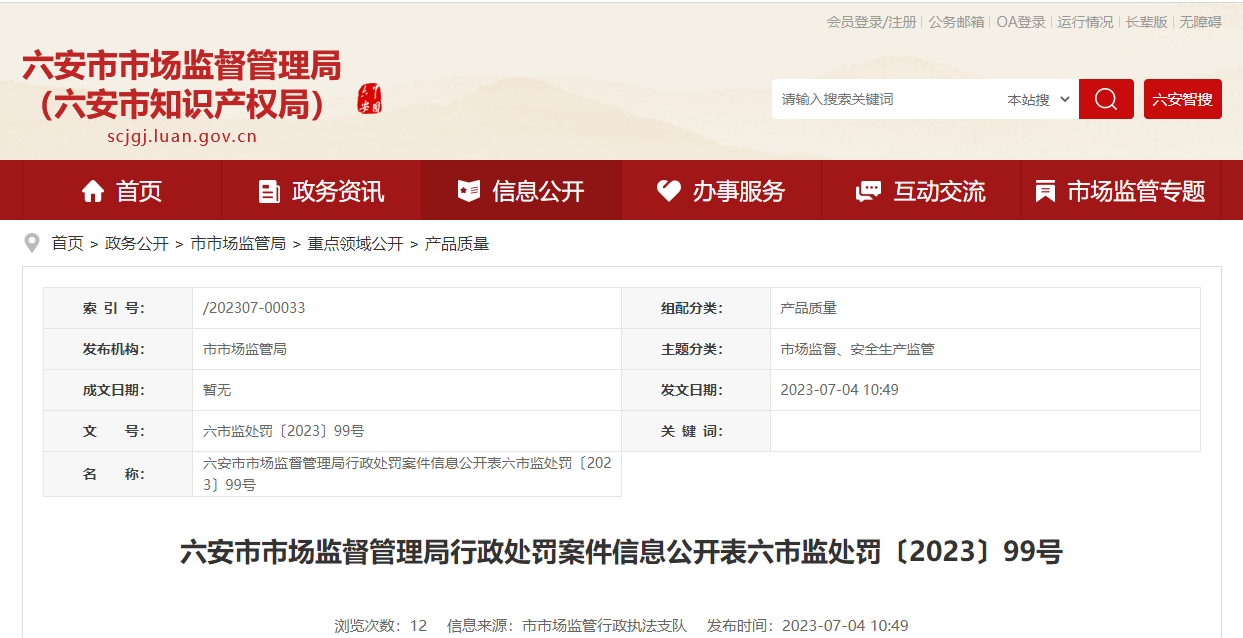Open the 公务邮箱 link
The height and width of the screenshot is (638, 1243).
click(956, 22)
